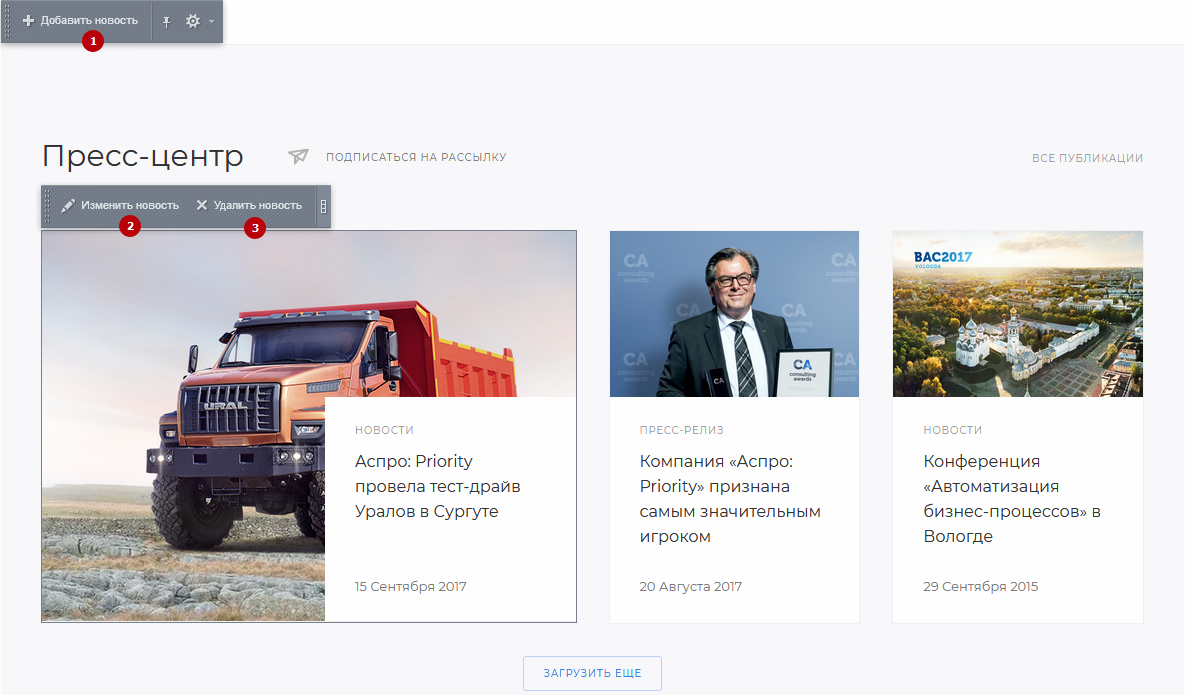Viewport: 1188px width, 695px height.
Task: Open the man with award photo
Action: point(734,314)
